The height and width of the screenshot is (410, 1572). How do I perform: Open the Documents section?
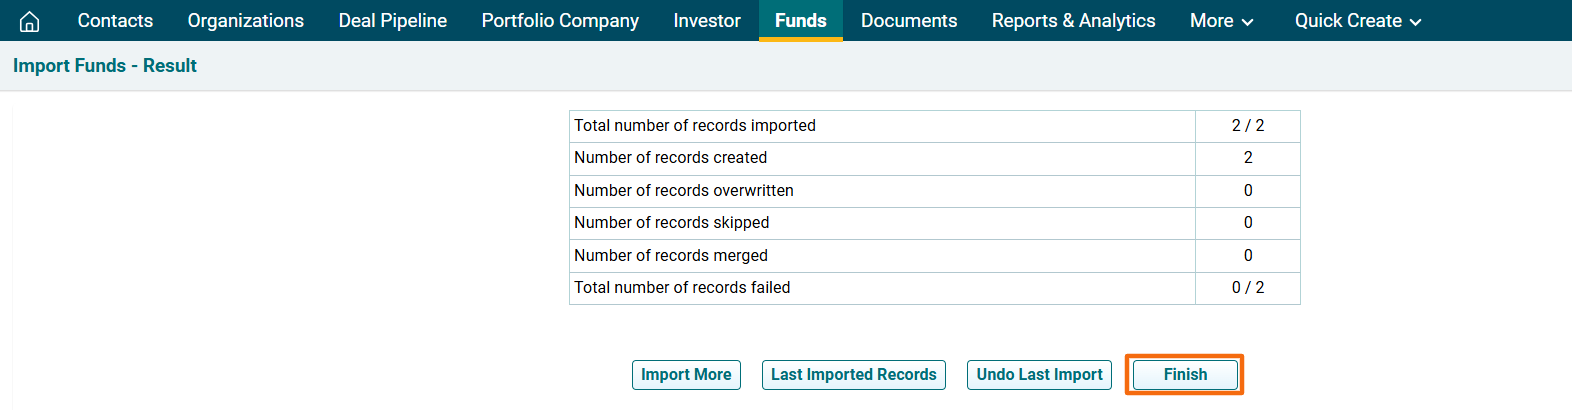coord(908,21)
